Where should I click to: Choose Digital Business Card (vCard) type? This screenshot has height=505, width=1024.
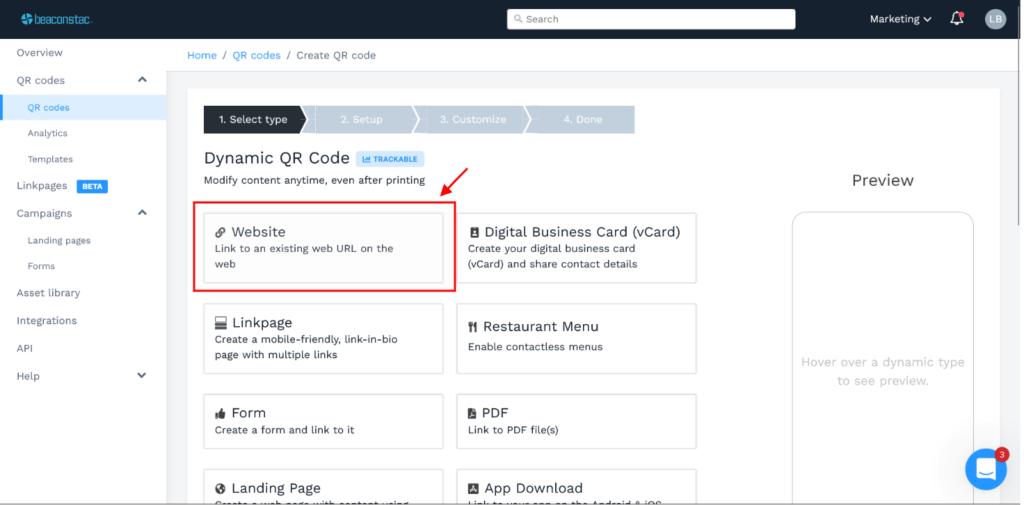577,248
